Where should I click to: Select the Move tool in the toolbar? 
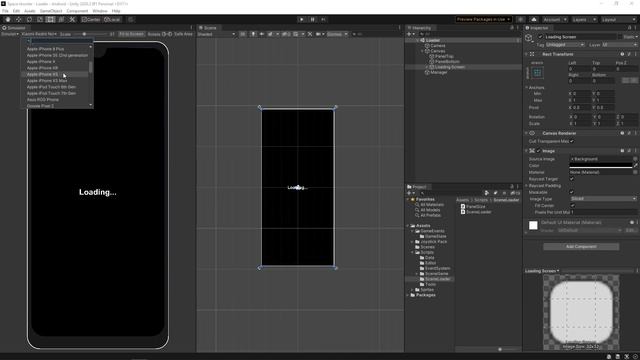(18, 20)
